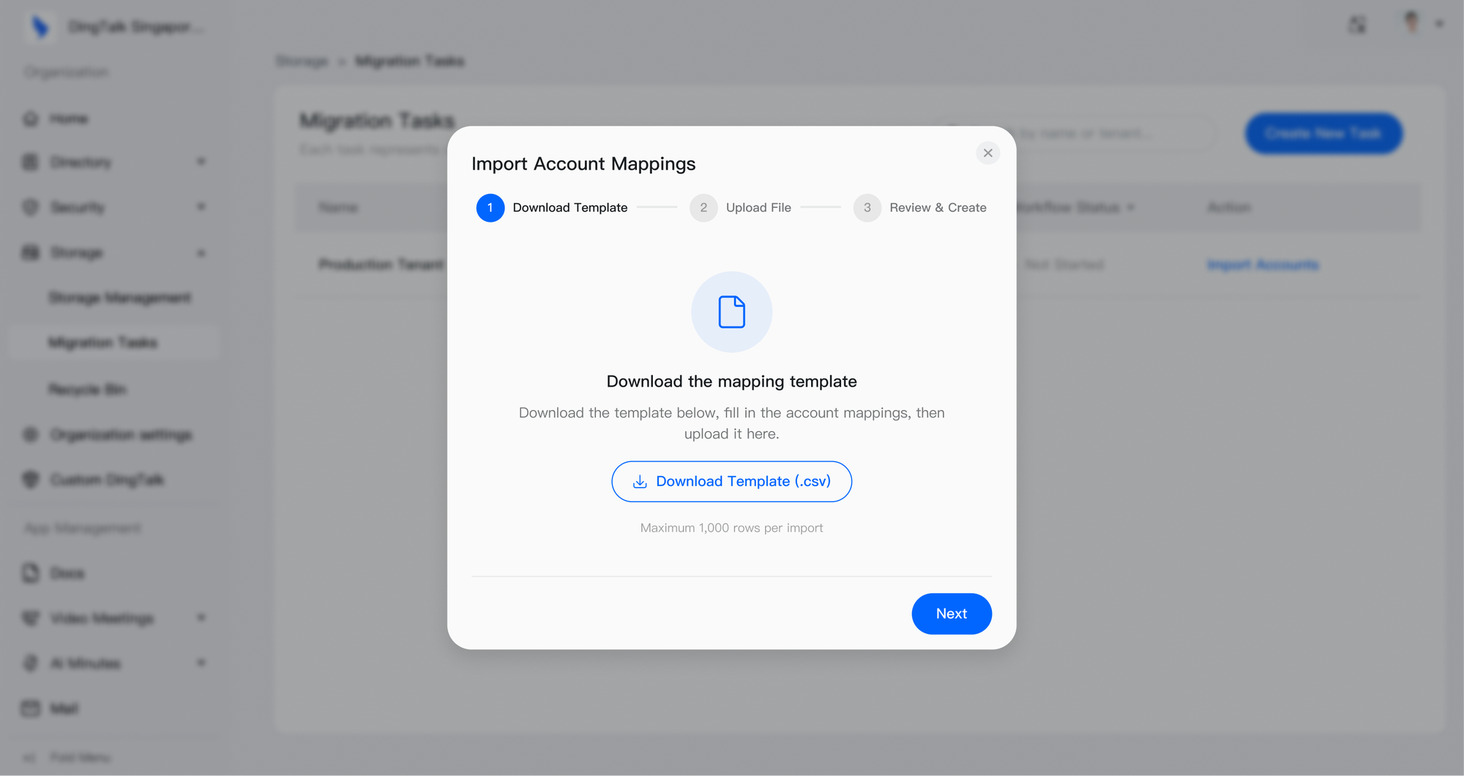Viewport: 1464px width, 776px height.
Task: Click the Mail icon in sidebar
Action: [31, 709]
